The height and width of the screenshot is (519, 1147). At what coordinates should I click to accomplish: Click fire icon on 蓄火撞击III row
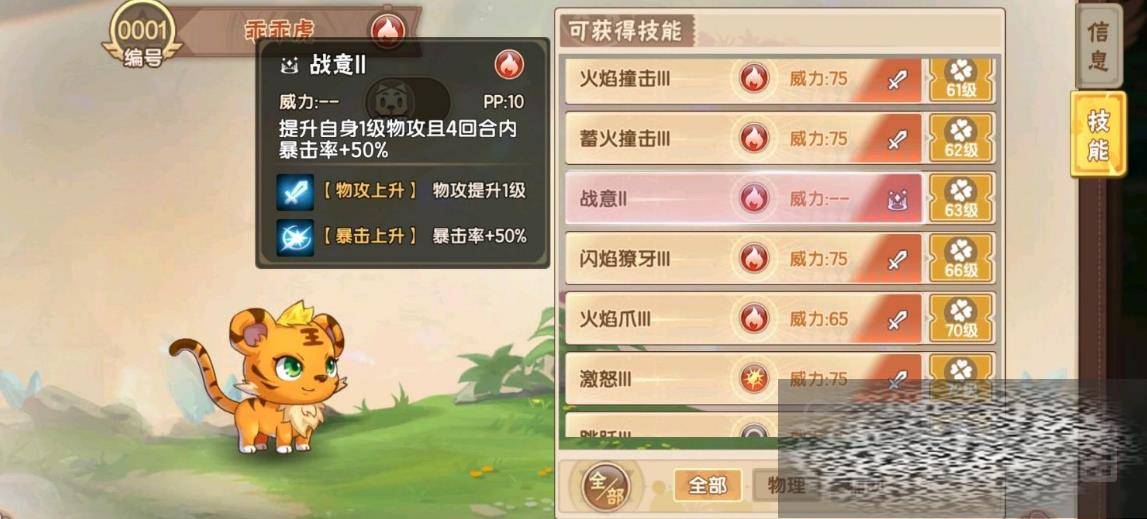click(753, 138)
